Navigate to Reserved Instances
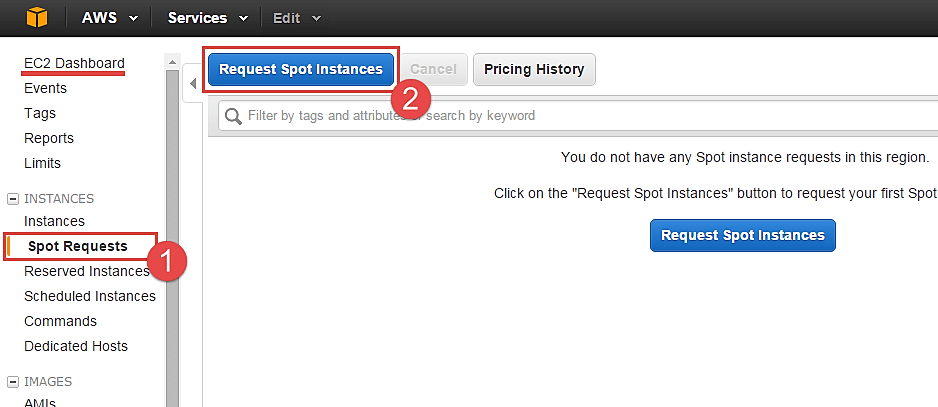This screenshot has width=938, height=407. pyautogui.click(x=86, y=271)
